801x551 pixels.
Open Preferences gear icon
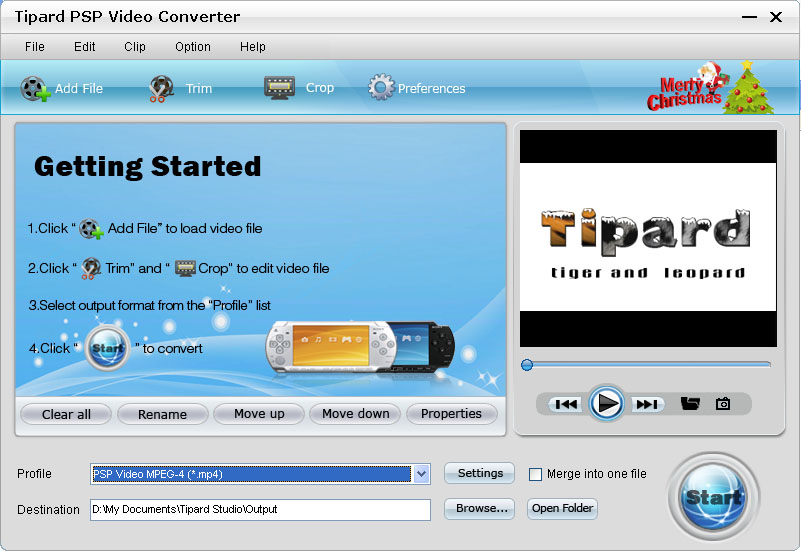[381, 87]
